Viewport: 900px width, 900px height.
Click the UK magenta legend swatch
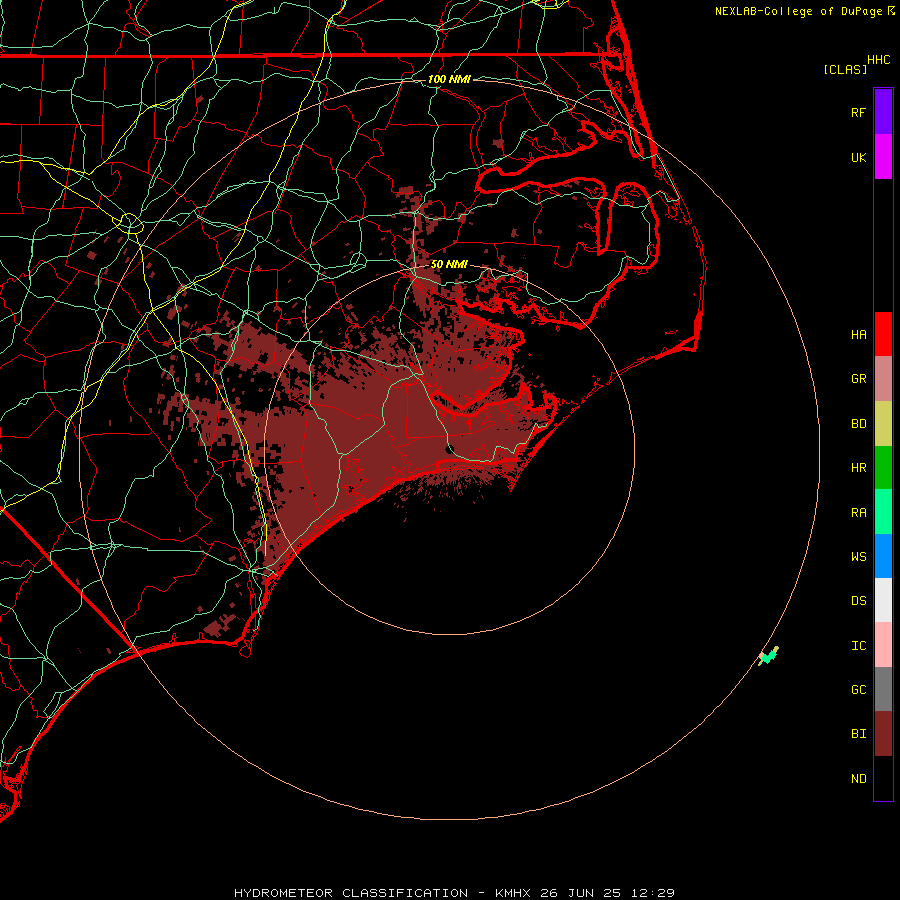(x=883, y=157)
